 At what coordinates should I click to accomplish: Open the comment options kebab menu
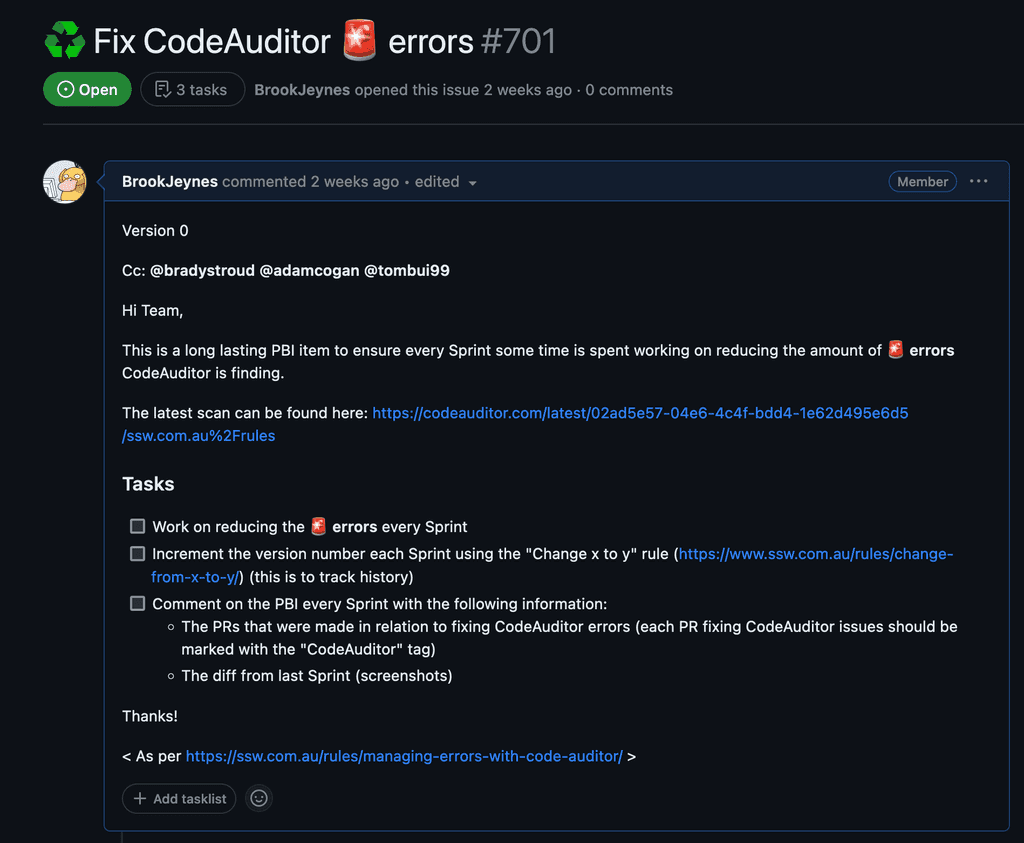pos(978,181)
